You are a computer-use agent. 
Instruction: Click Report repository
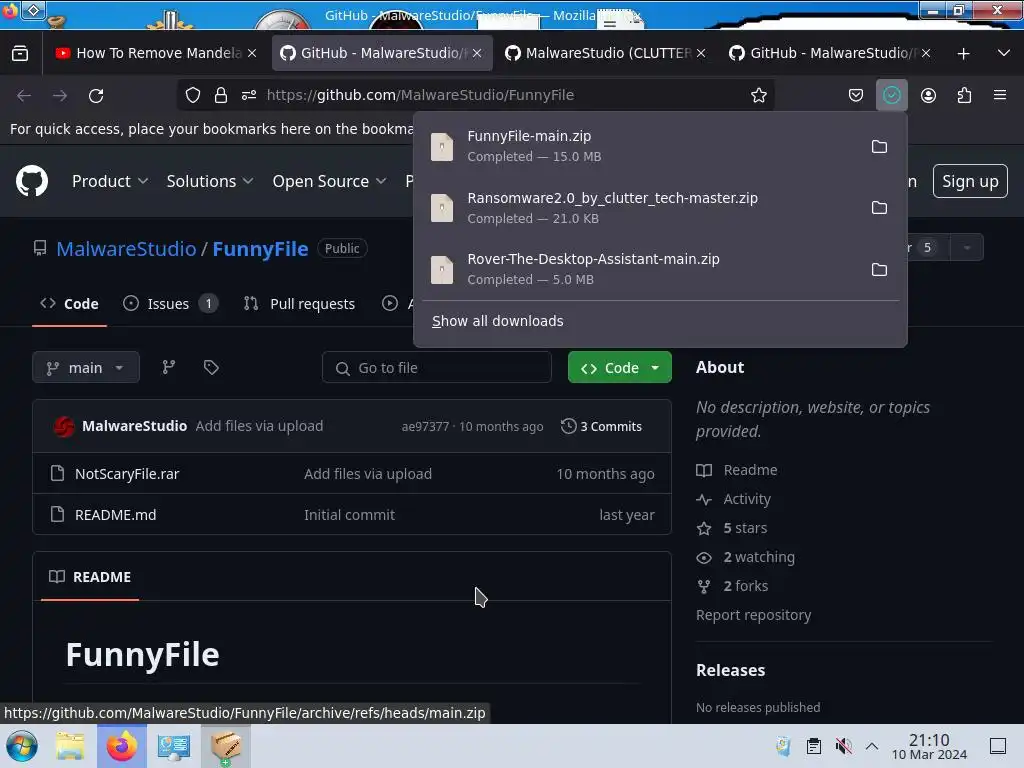tap(753, 615)
